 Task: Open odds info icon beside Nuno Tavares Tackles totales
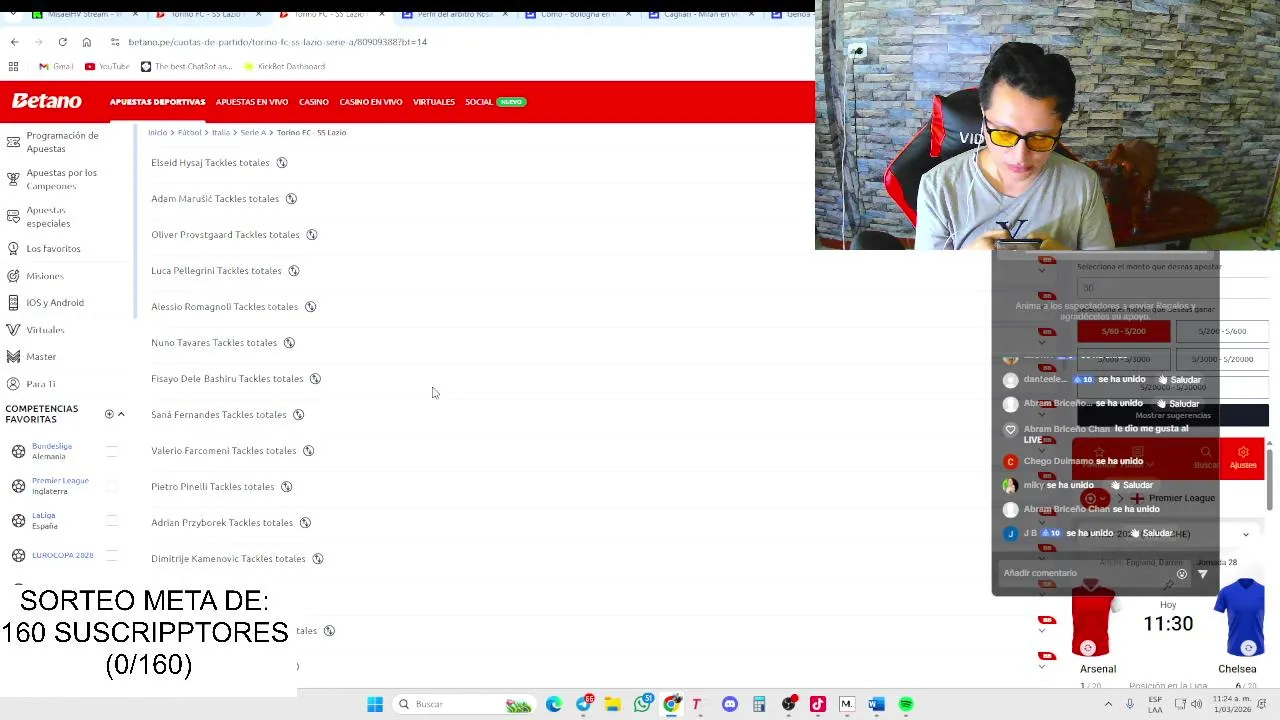point(289,342)
